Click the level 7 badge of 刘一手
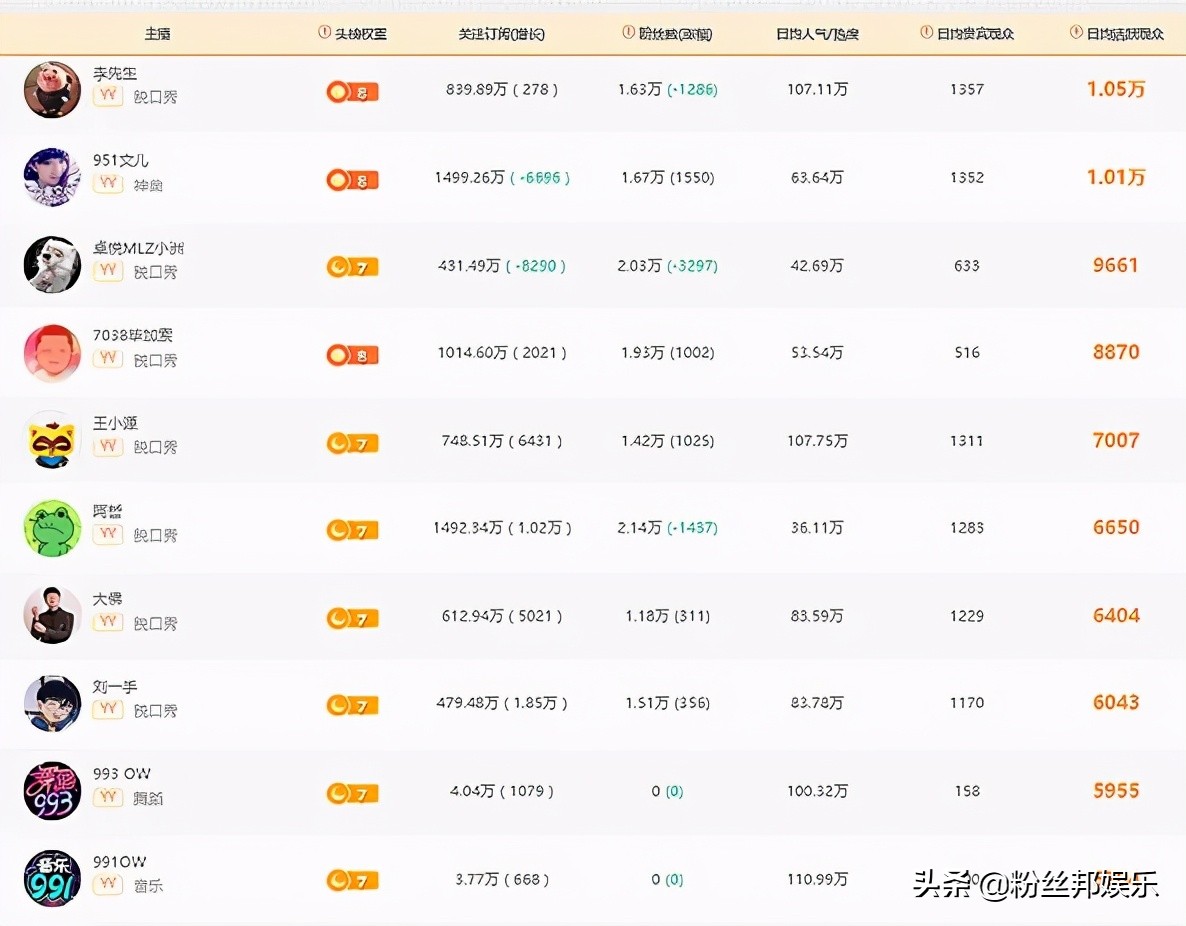This screenshot has height=926, width=1186. 351,704
